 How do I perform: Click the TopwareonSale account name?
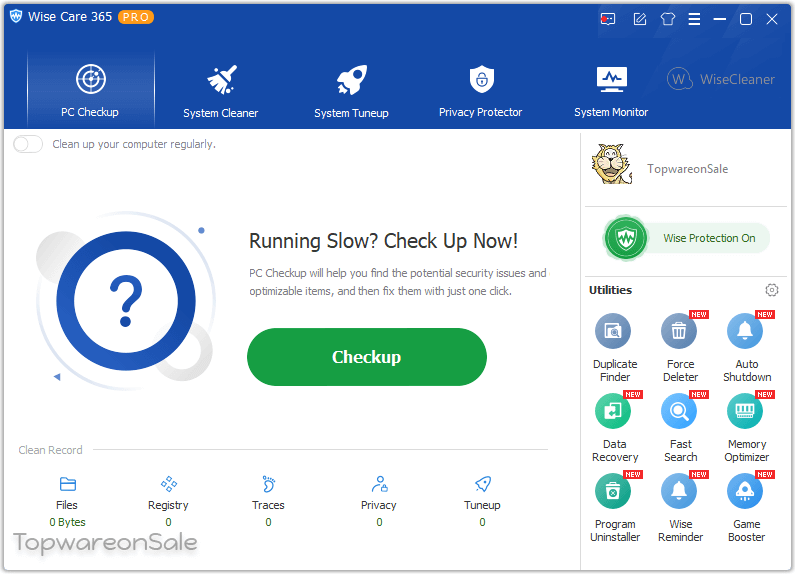[687, 169]
